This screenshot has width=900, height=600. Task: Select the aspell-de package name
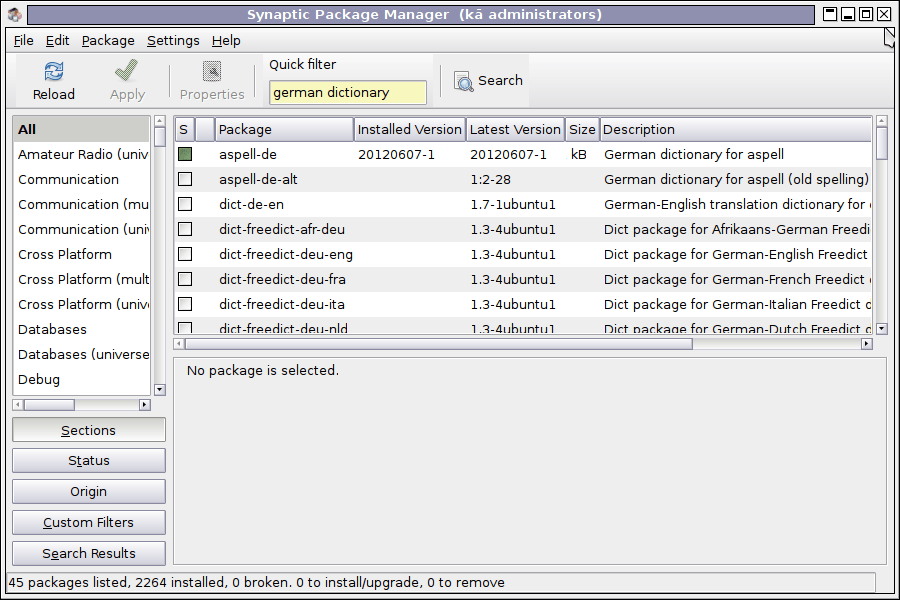point(248,154)
